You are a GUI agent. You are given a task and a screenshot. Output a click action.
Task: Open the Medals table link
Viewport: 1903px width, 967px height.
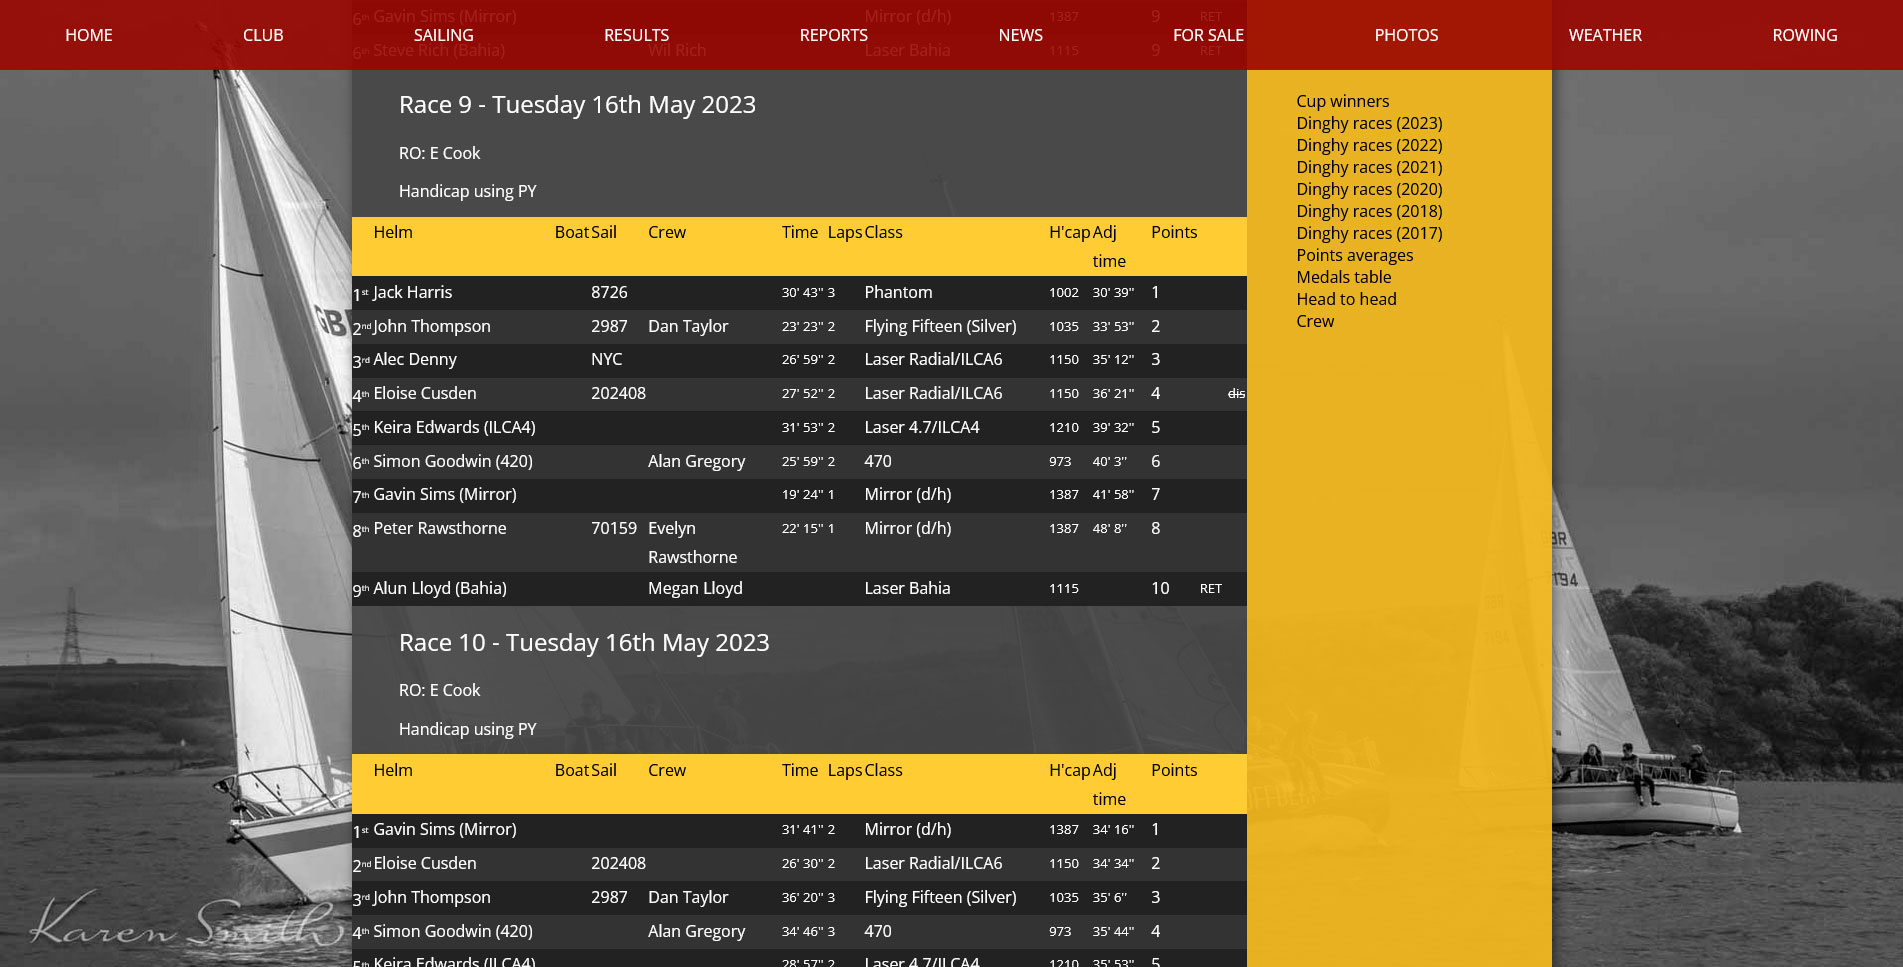pyautogui.click(x=1343, y=277)
